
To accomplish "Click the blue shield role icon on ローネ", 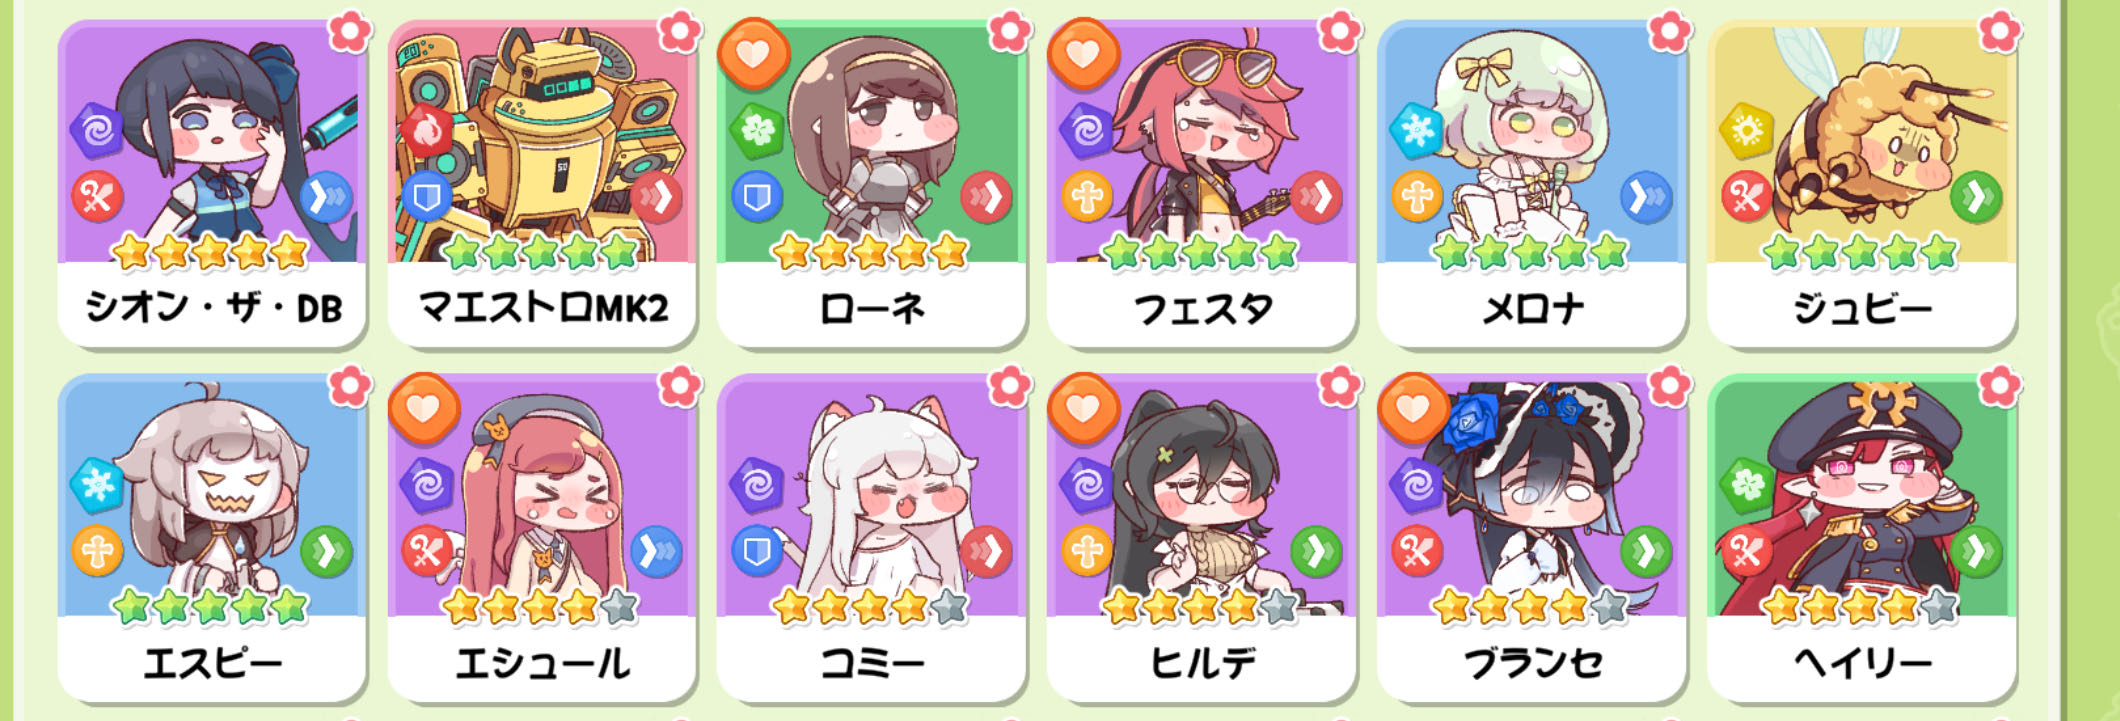I will (757, 196).
